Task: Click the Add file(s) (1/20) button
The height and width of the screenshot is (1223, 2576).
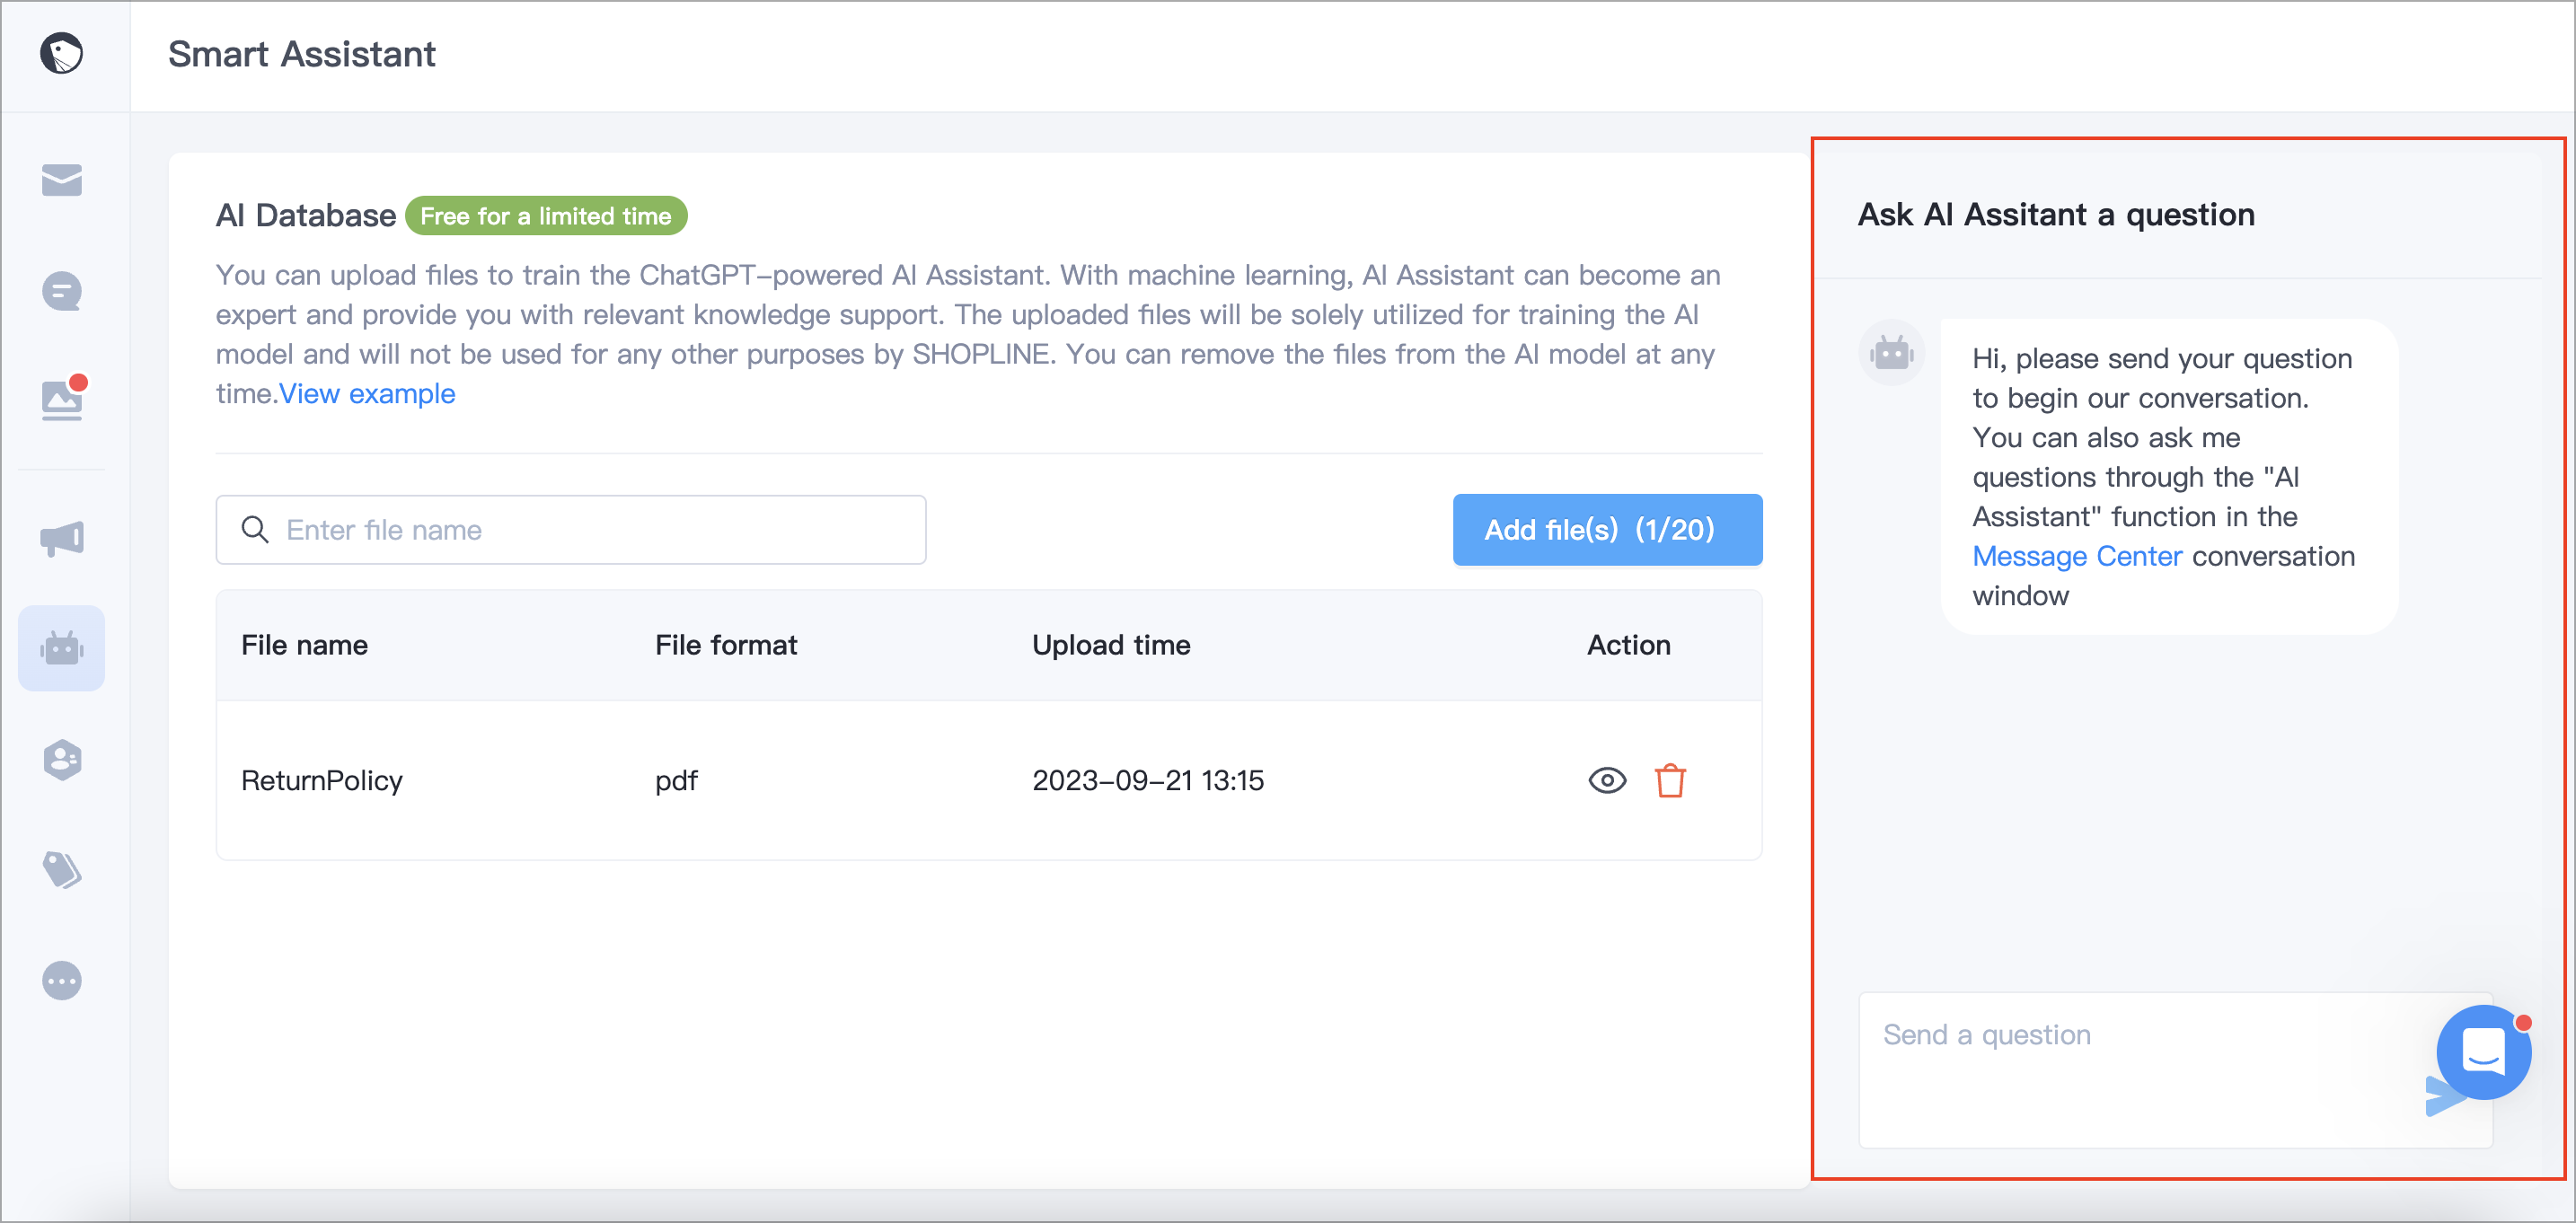Action: click(x=1607, y=530)
